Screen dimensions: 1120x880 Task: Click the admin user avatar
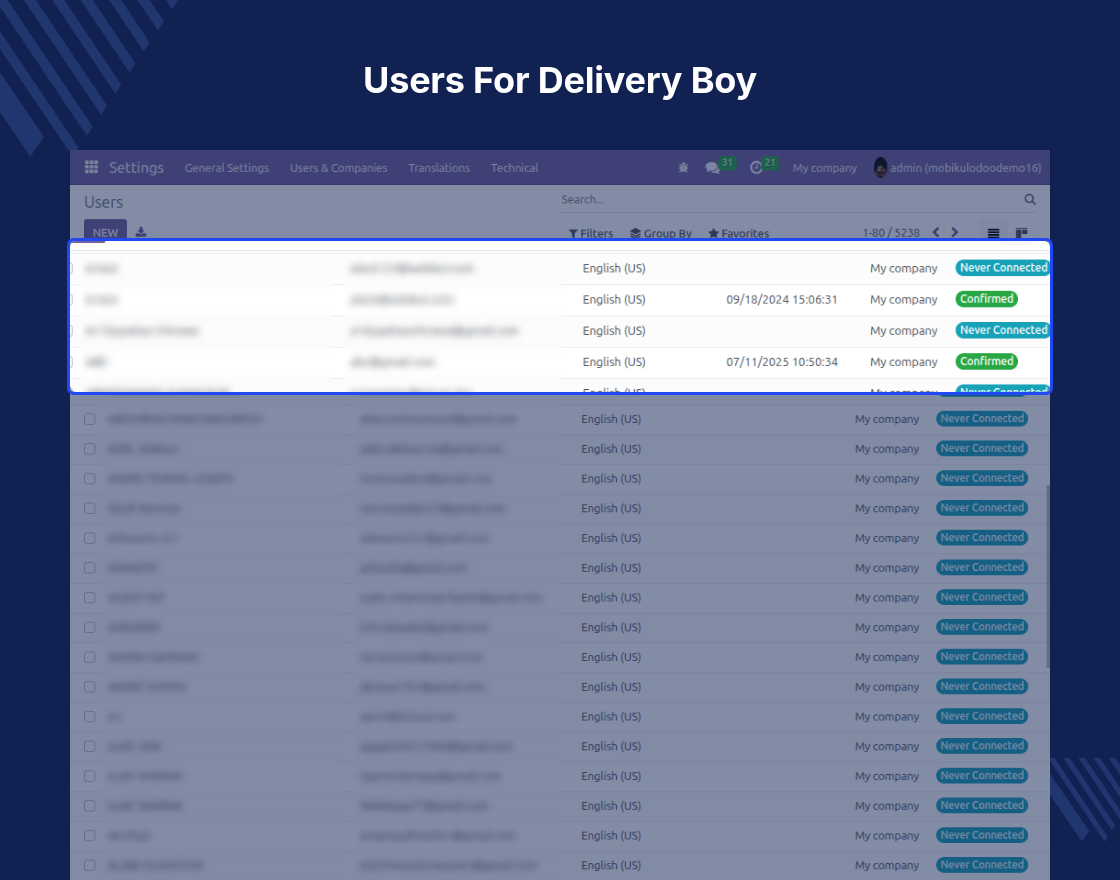[880, 168]
